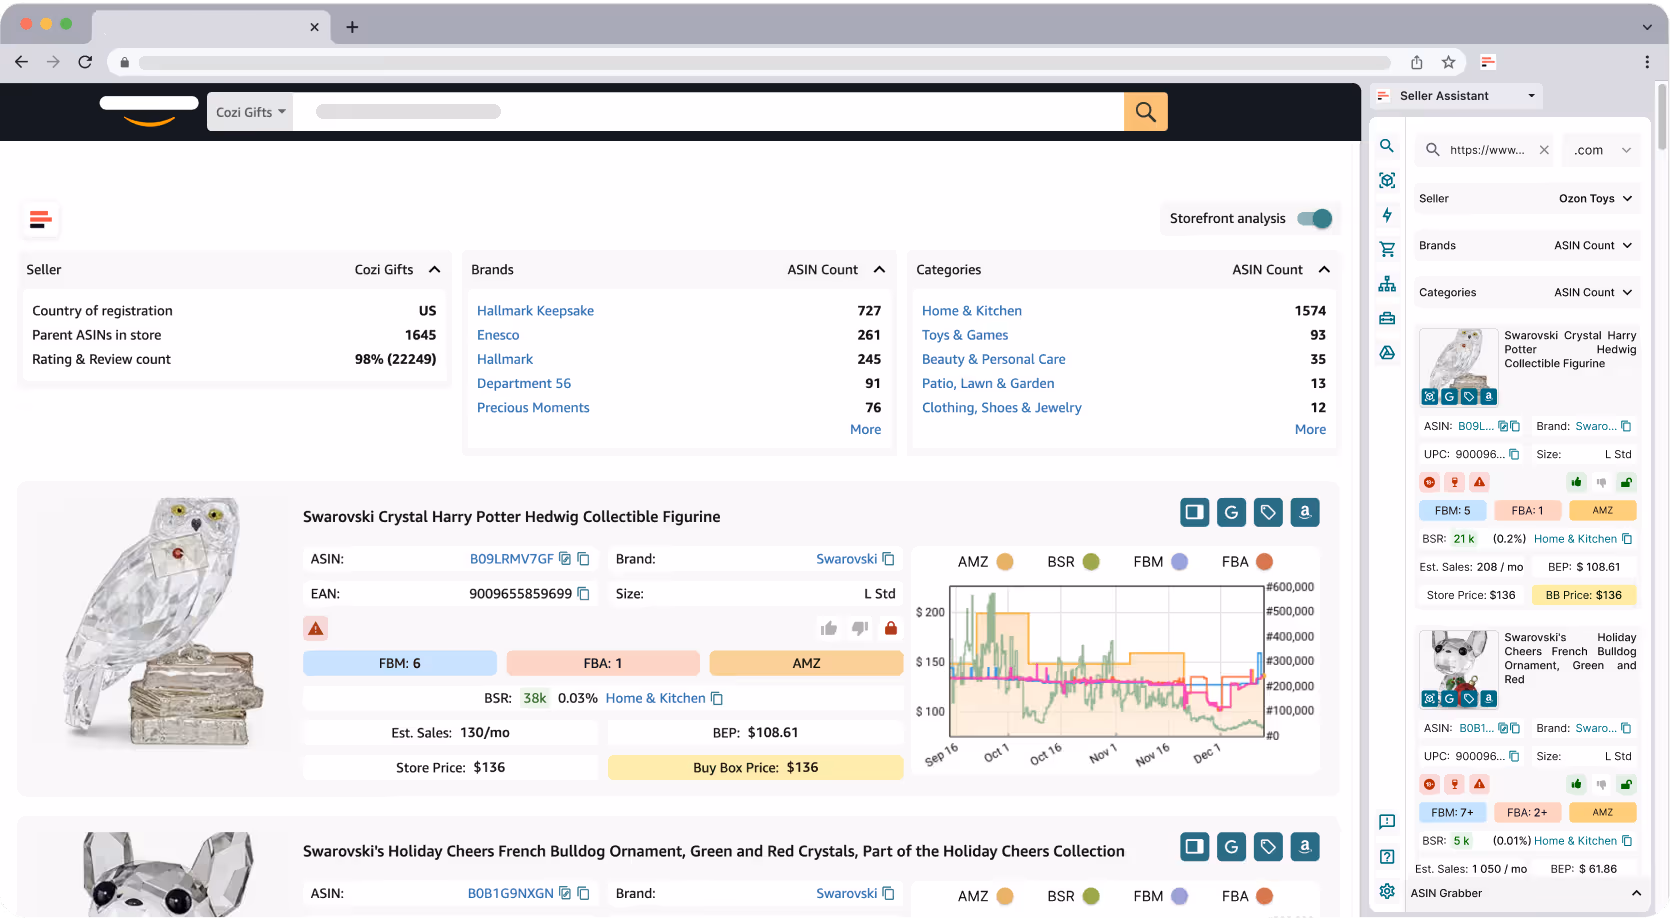Toggle green thumbs up in side panel Hedwig card
This screenshot has height=918, width=1670.
click(x=1577, y=482)
